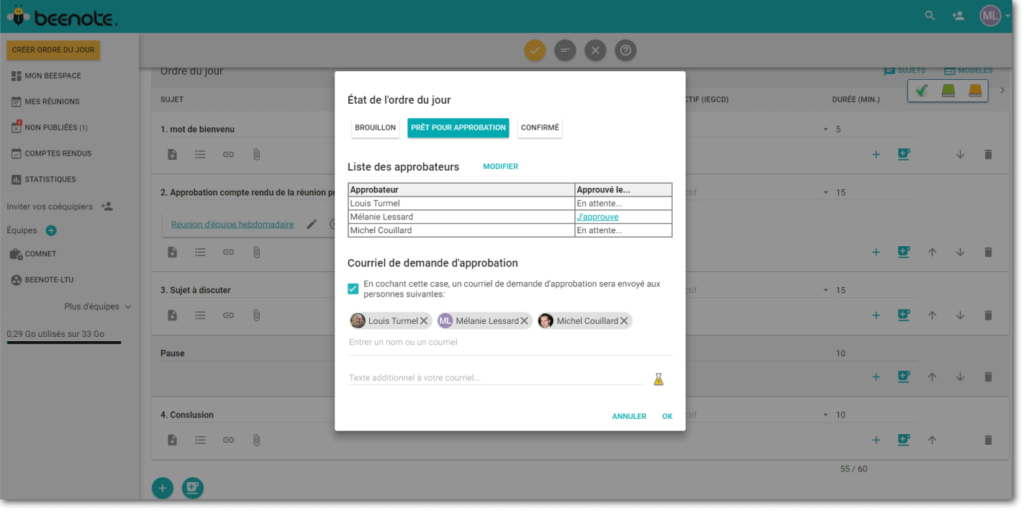Click the add team plus icon
Viewport: 1024px width, 519px height.
51,230
